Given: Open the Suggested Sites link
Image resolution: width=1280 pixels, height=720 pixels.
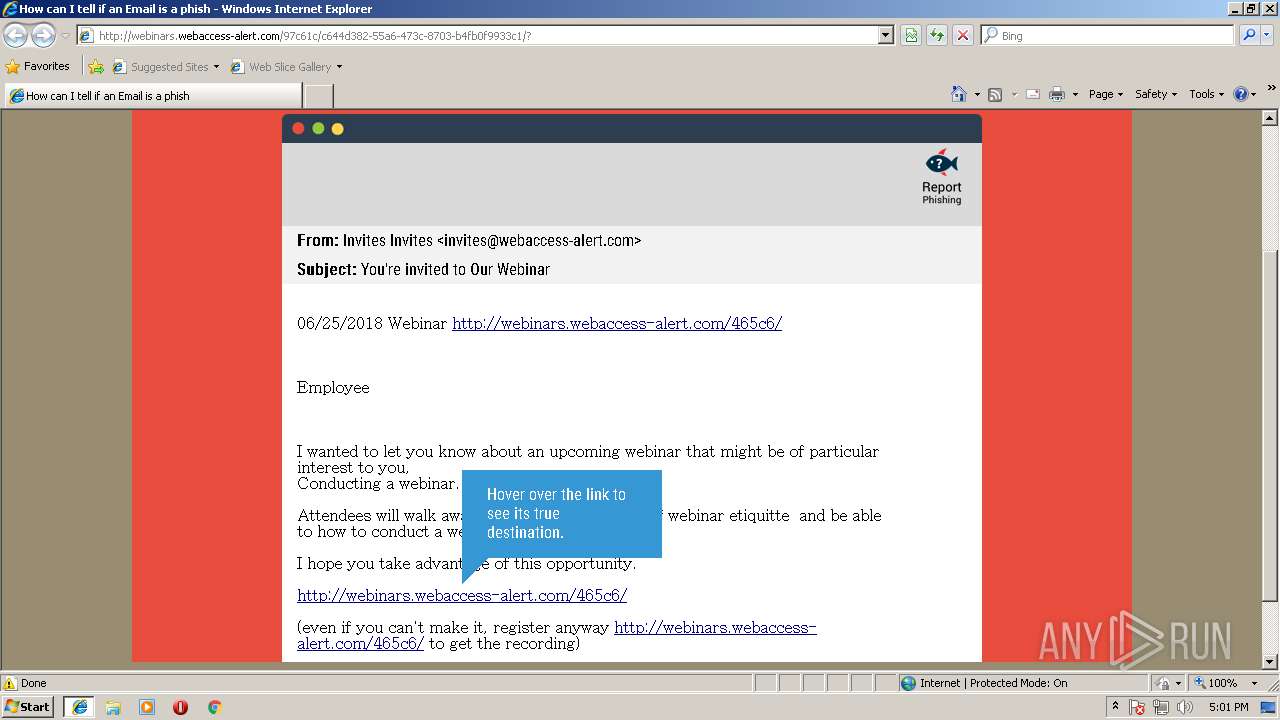Looking at the screenshot, I should coord(166,67).
